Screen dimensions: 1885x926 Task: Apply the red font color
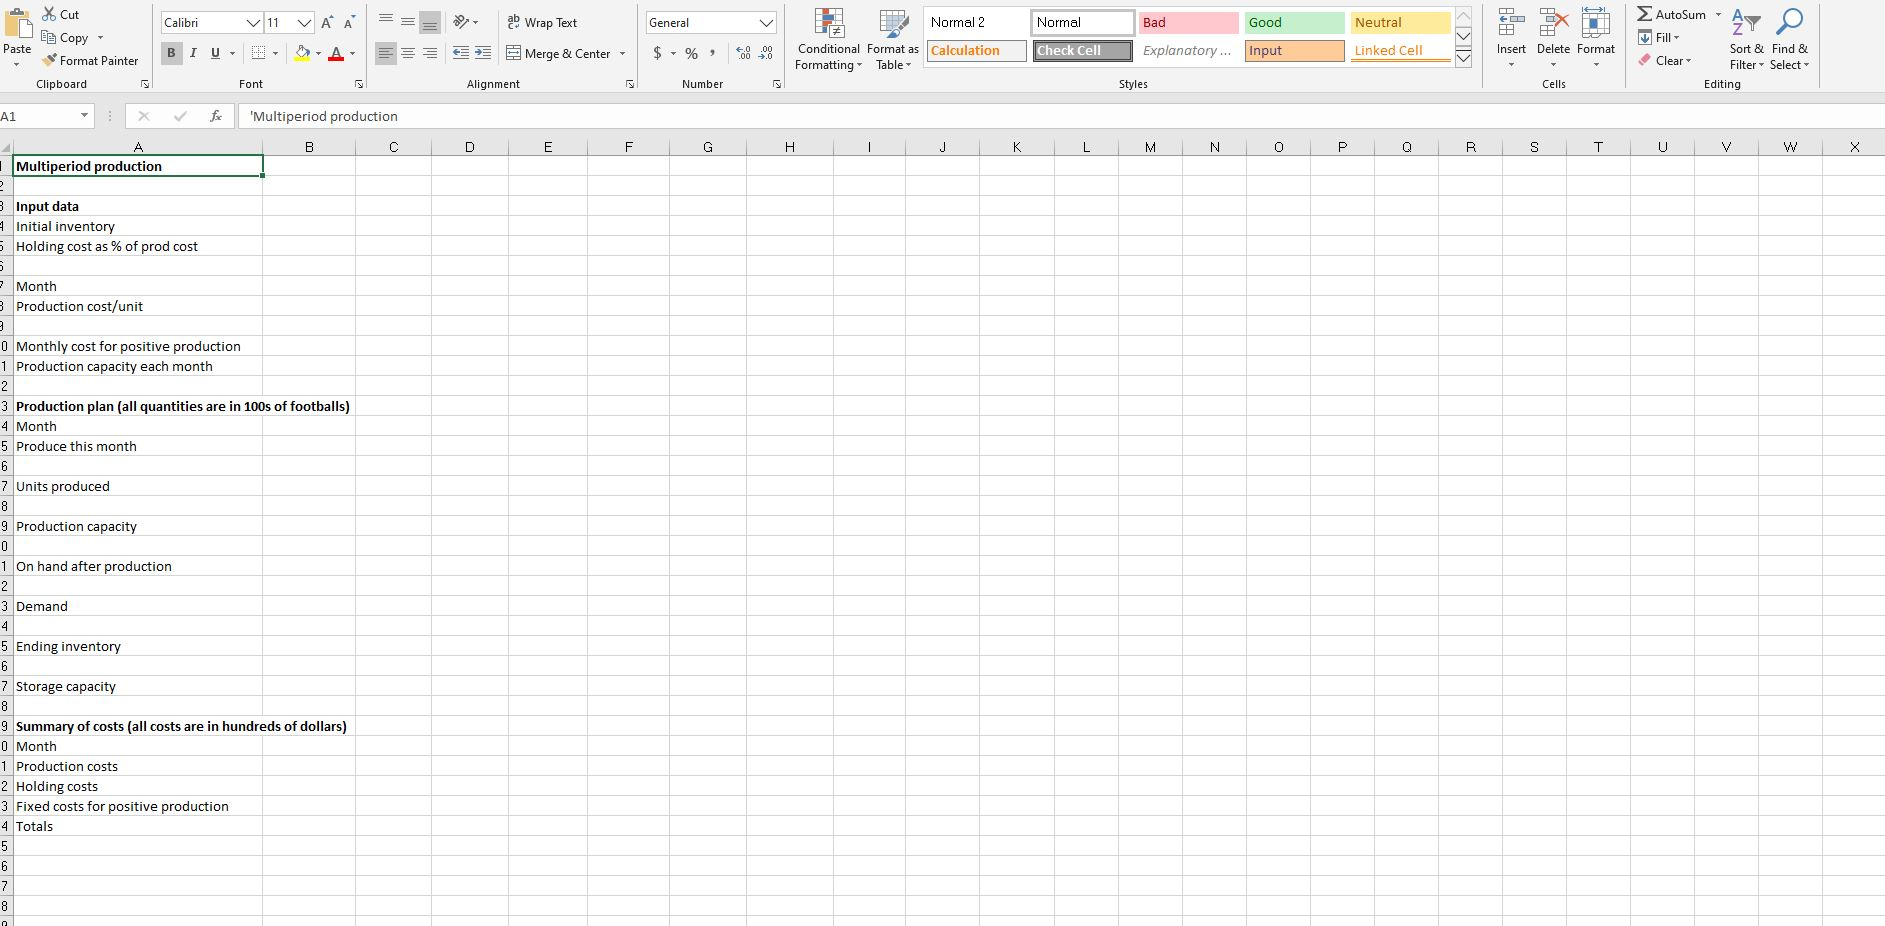[336, 53]
